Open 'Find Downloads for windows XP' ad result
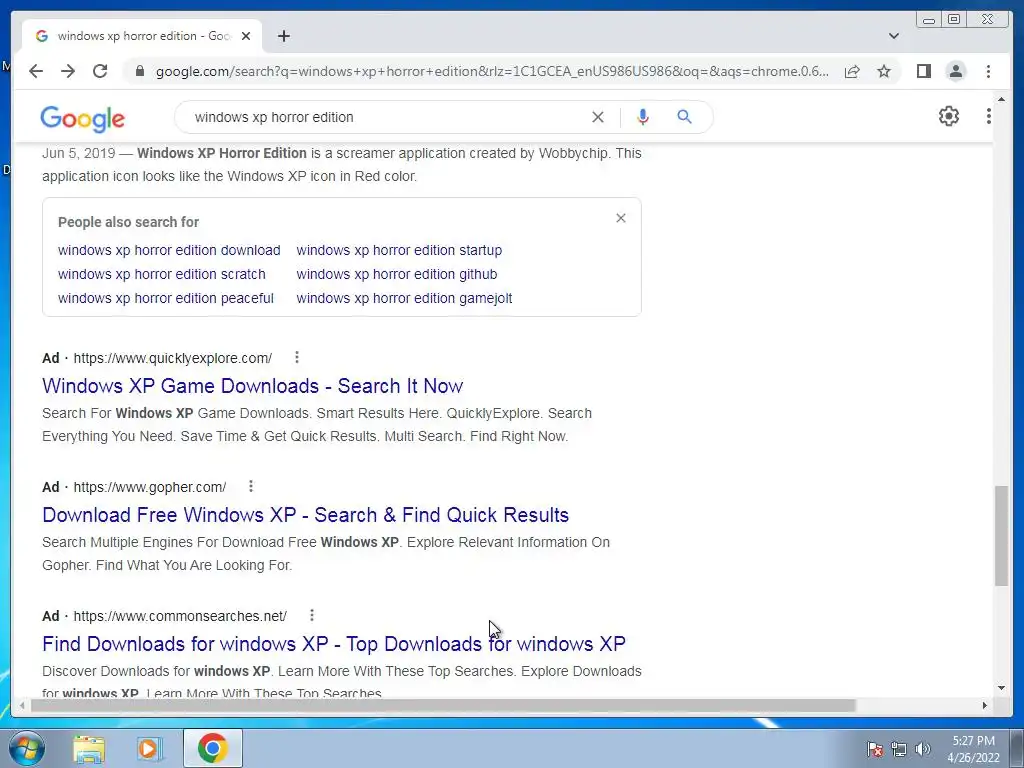Screen dimensions: 1024x768 coord(334,644)
